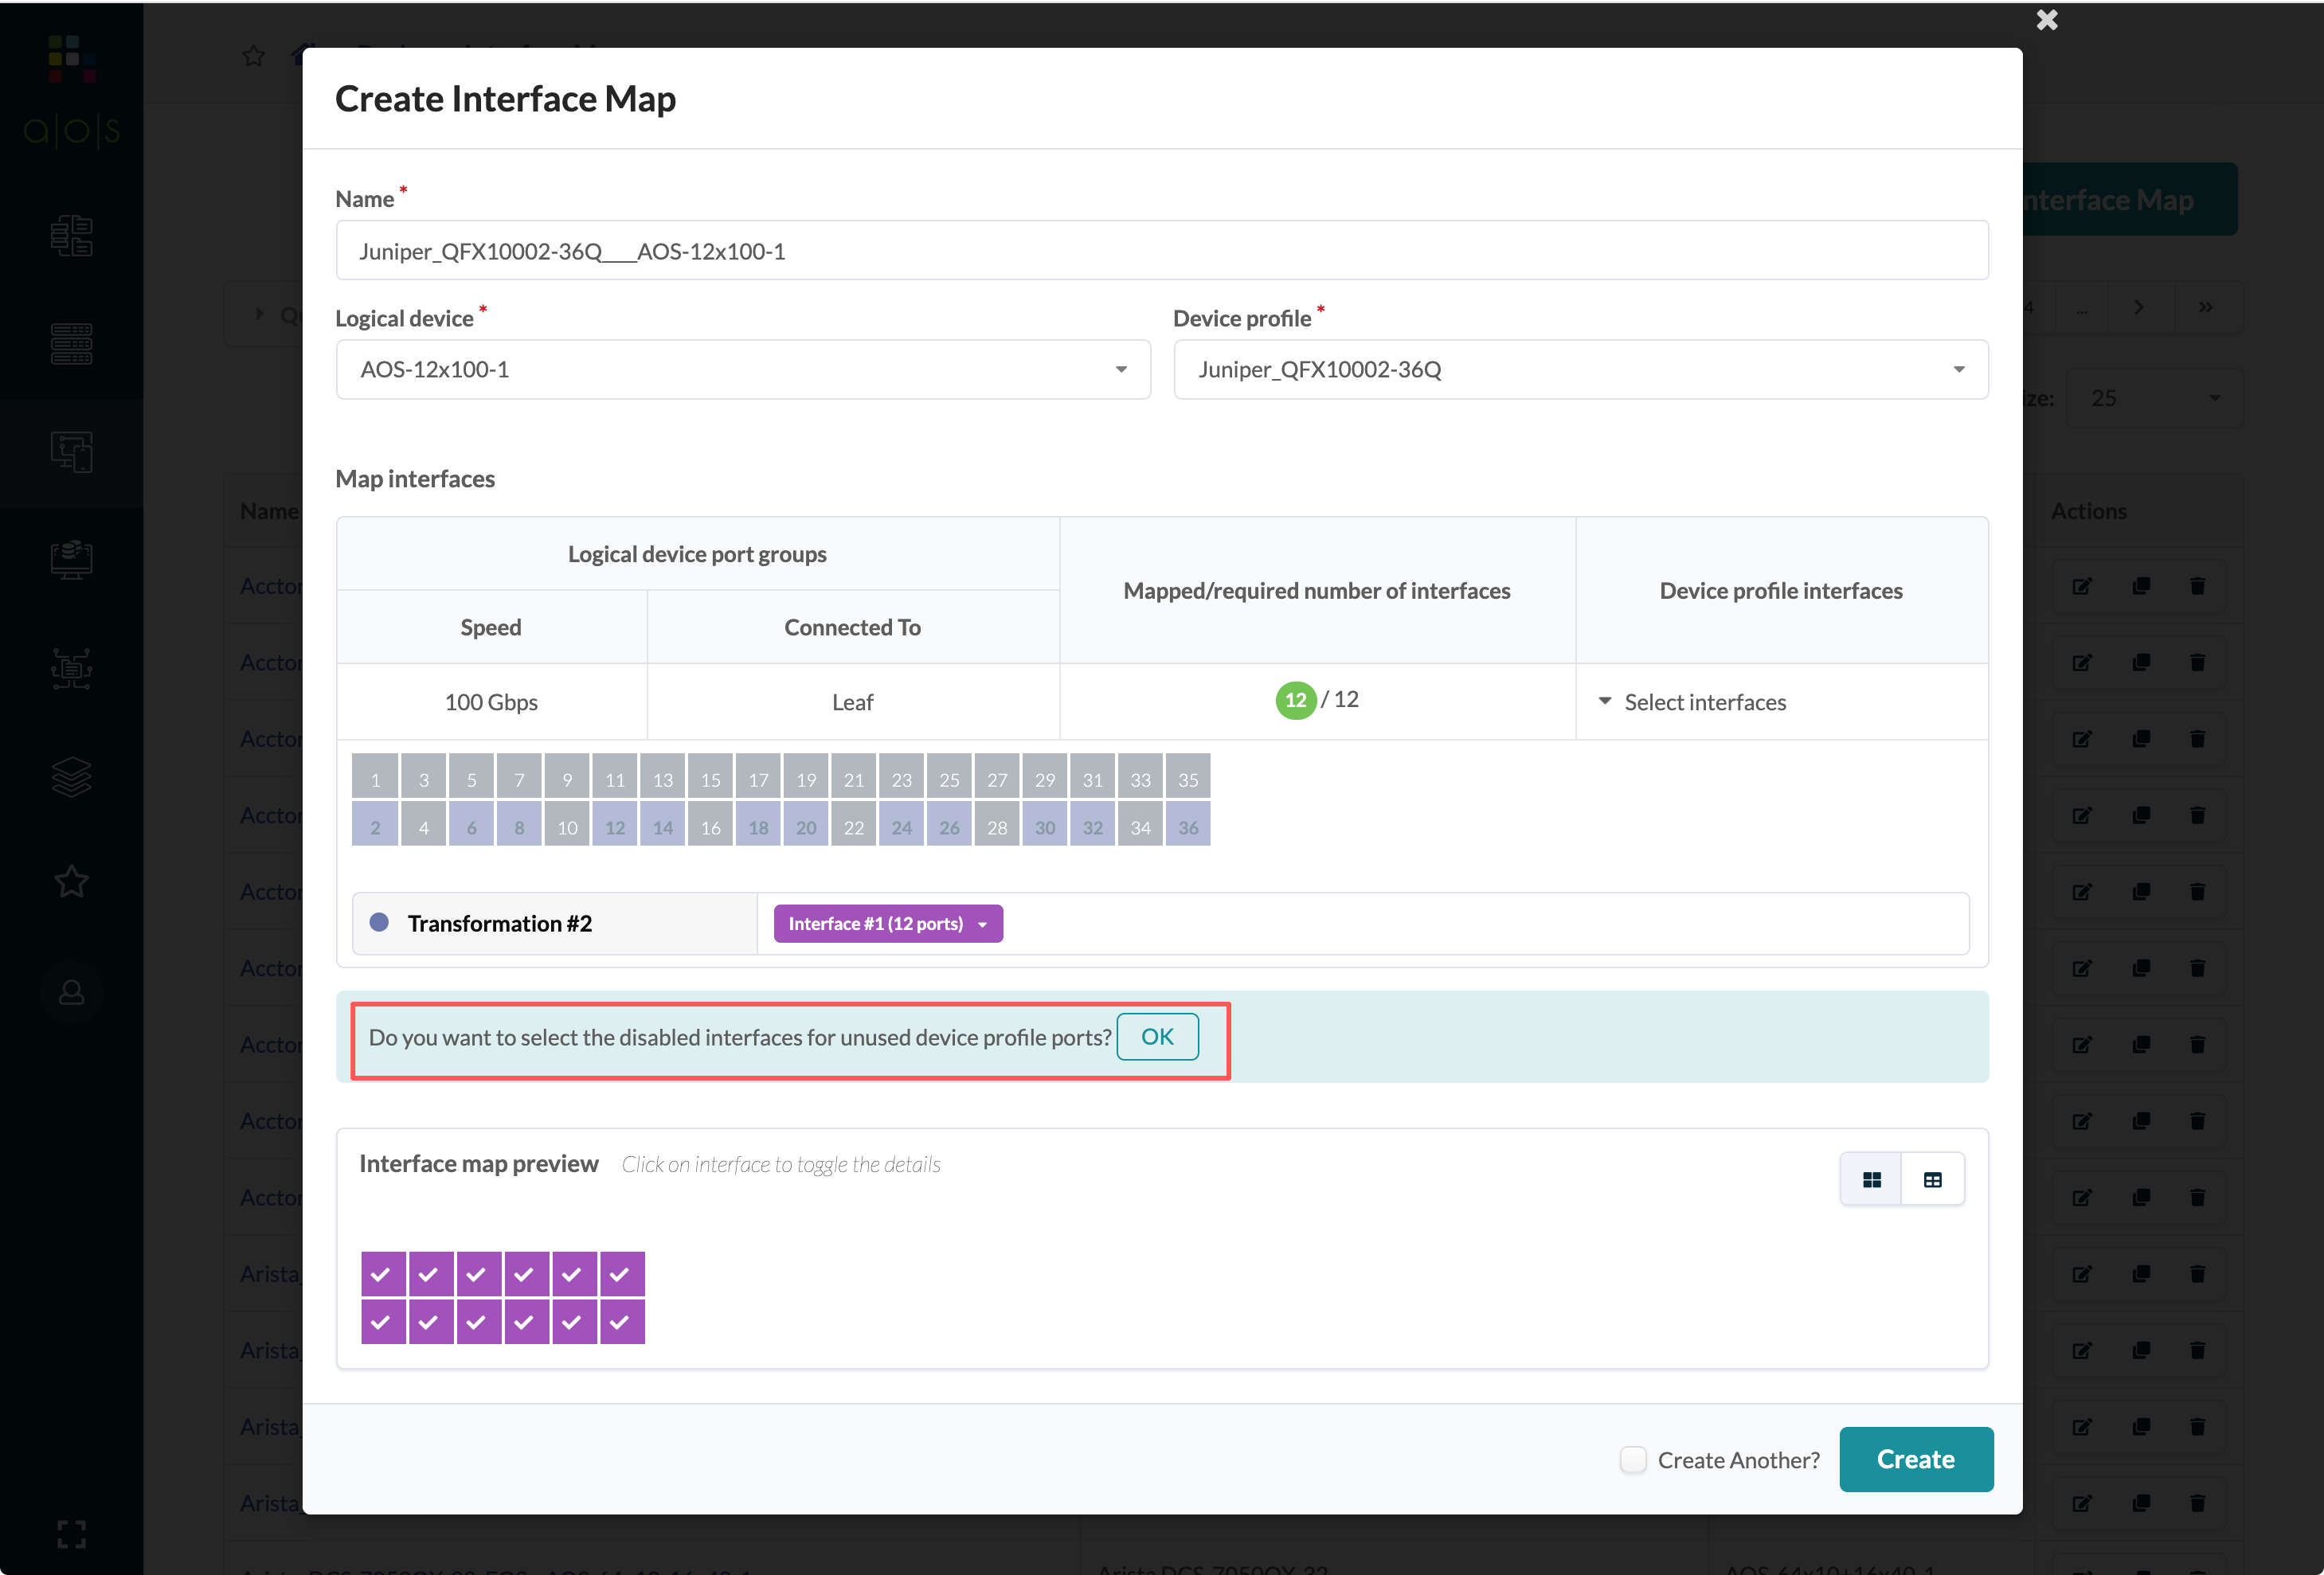Open the Device profile dropdown
Image resolution: width=2324 pixels, height=1575 pixels.
[1580, 370]
